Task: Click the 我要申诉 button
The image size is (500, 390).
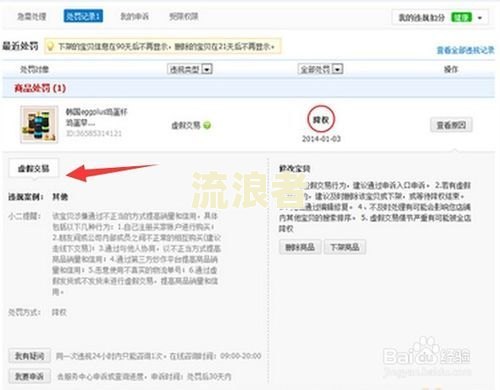Action: coord(29,376)
